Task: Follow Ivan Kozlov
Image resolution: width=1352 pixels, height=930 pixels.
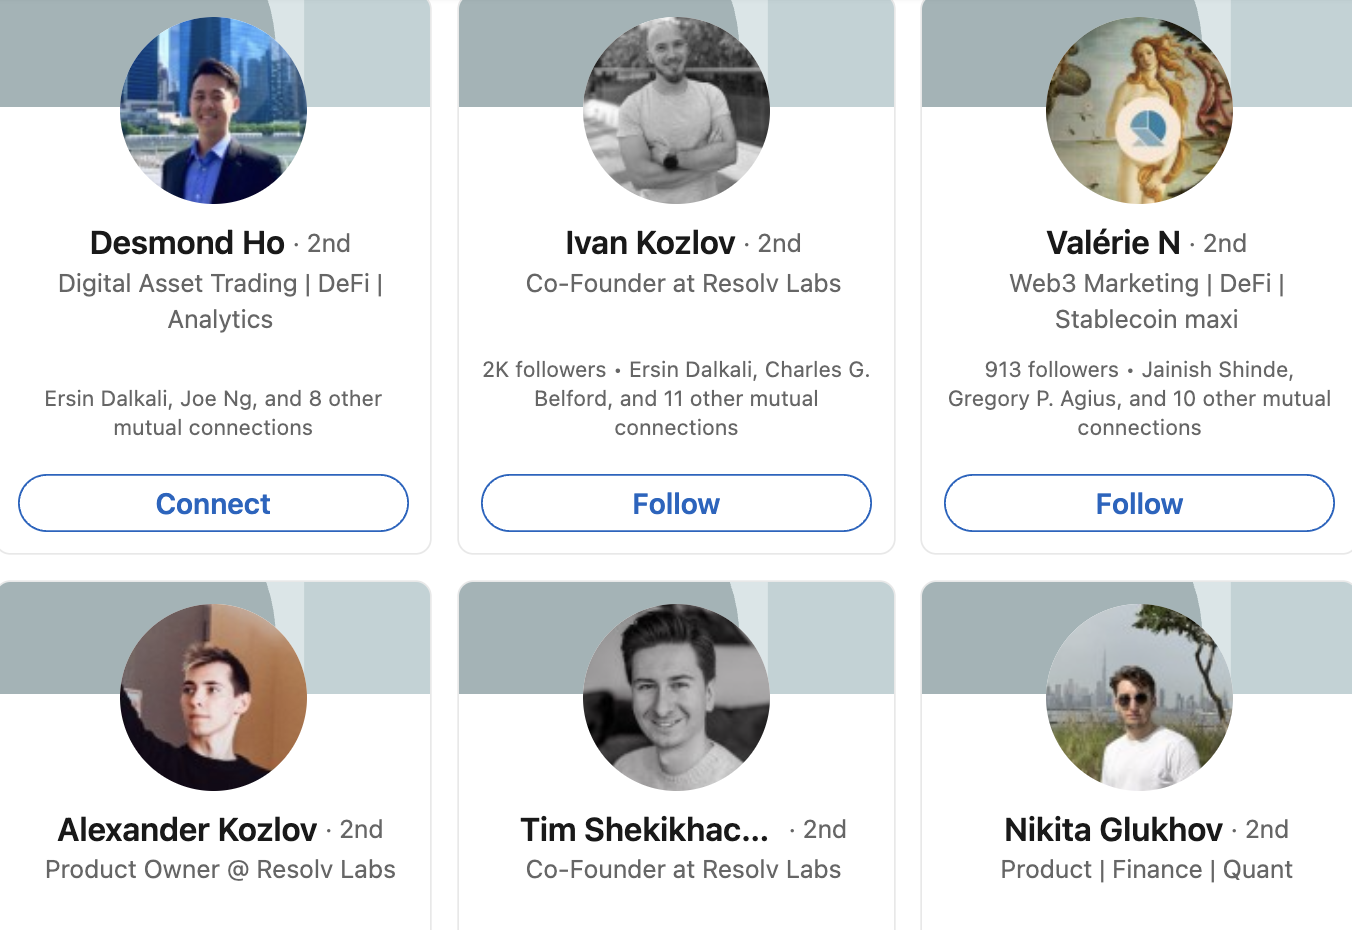Action: [676, 503]
